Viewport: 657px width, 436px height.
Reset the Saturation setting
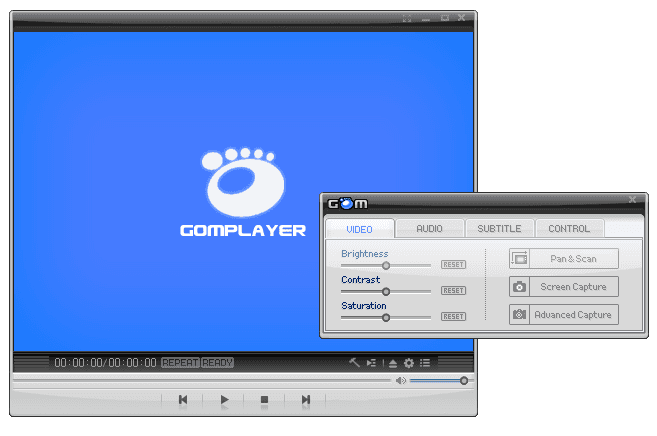(x=453, y=317)
